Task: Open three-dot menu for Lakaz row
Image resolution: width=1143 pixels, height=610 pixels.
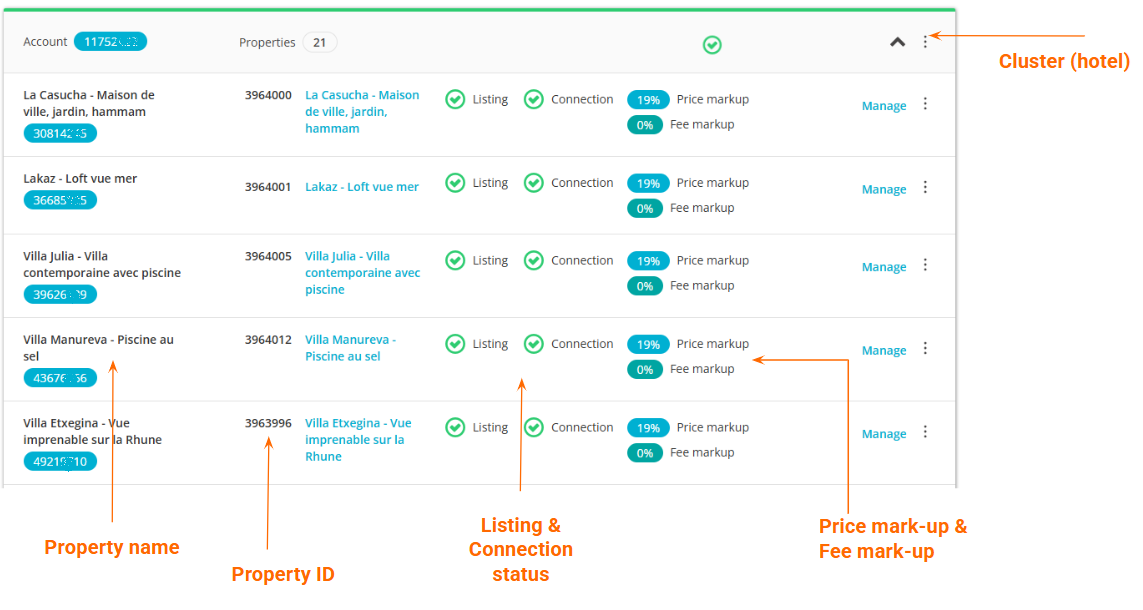Action: 925,187
